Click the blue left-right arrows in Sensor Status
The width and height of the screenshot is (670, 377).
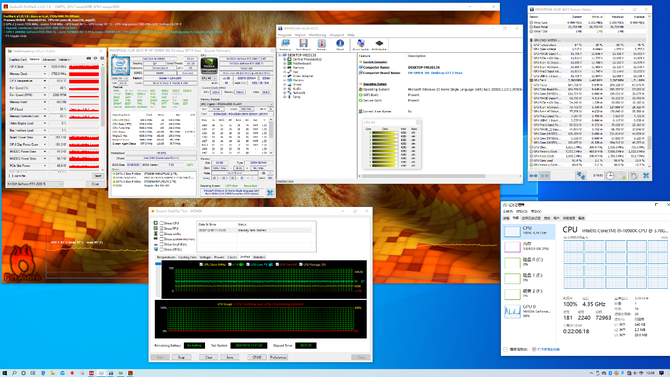[x=533, y=176]
